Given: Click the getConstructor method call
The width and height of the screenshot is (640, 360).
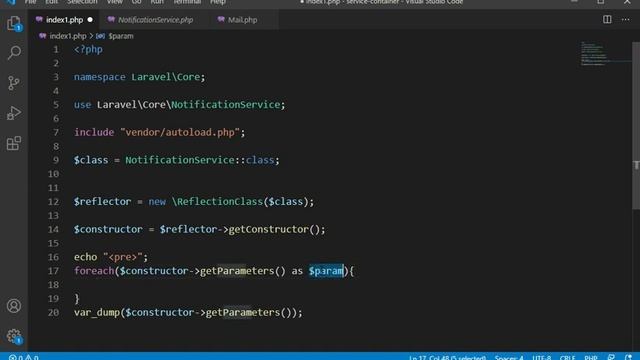Looking at the screenshot, I should click(x=268, y=229).
